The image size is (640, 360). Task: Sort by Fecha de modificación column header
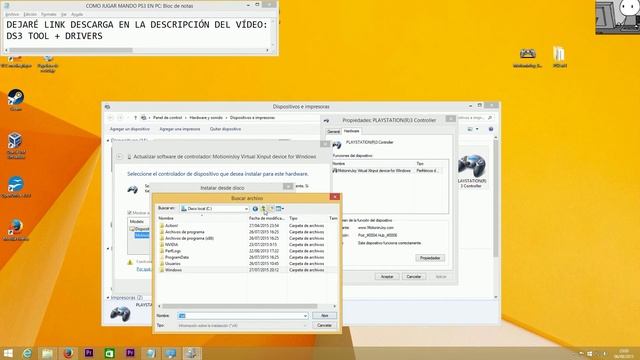[x=267, y=218]
